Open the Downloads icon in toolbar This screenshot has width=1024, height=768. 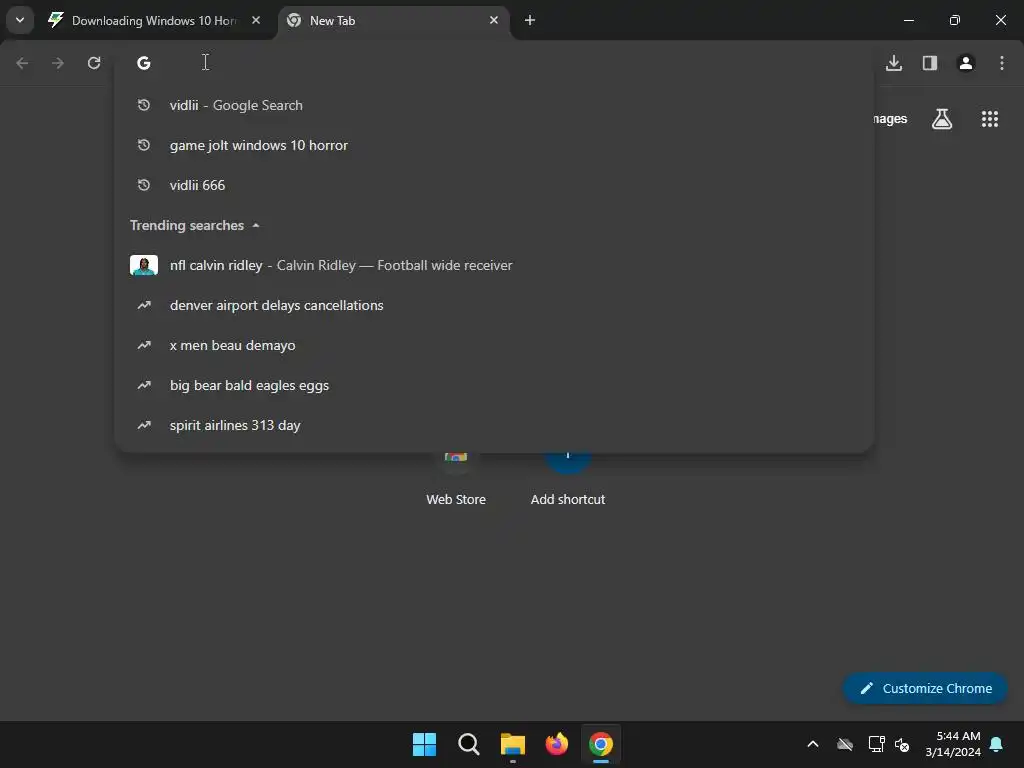tap(894, 63)
